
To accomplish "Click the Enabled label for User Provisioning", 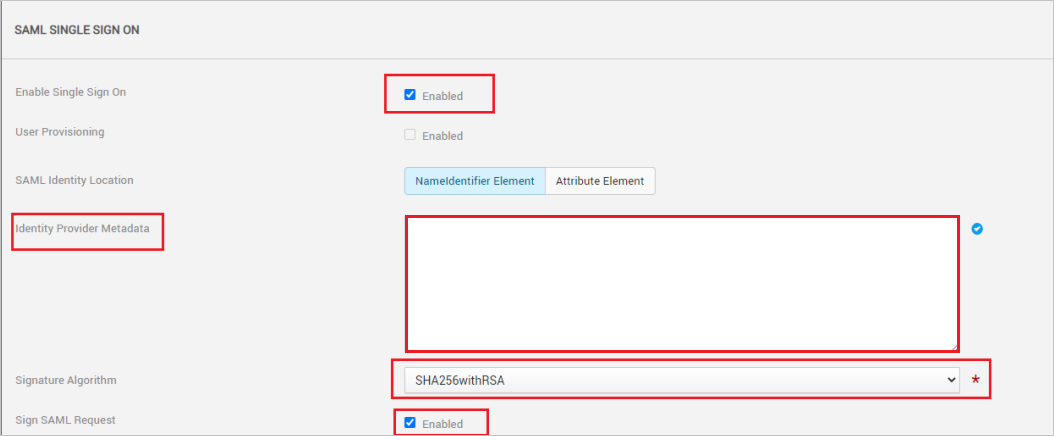I will (442, 136).
